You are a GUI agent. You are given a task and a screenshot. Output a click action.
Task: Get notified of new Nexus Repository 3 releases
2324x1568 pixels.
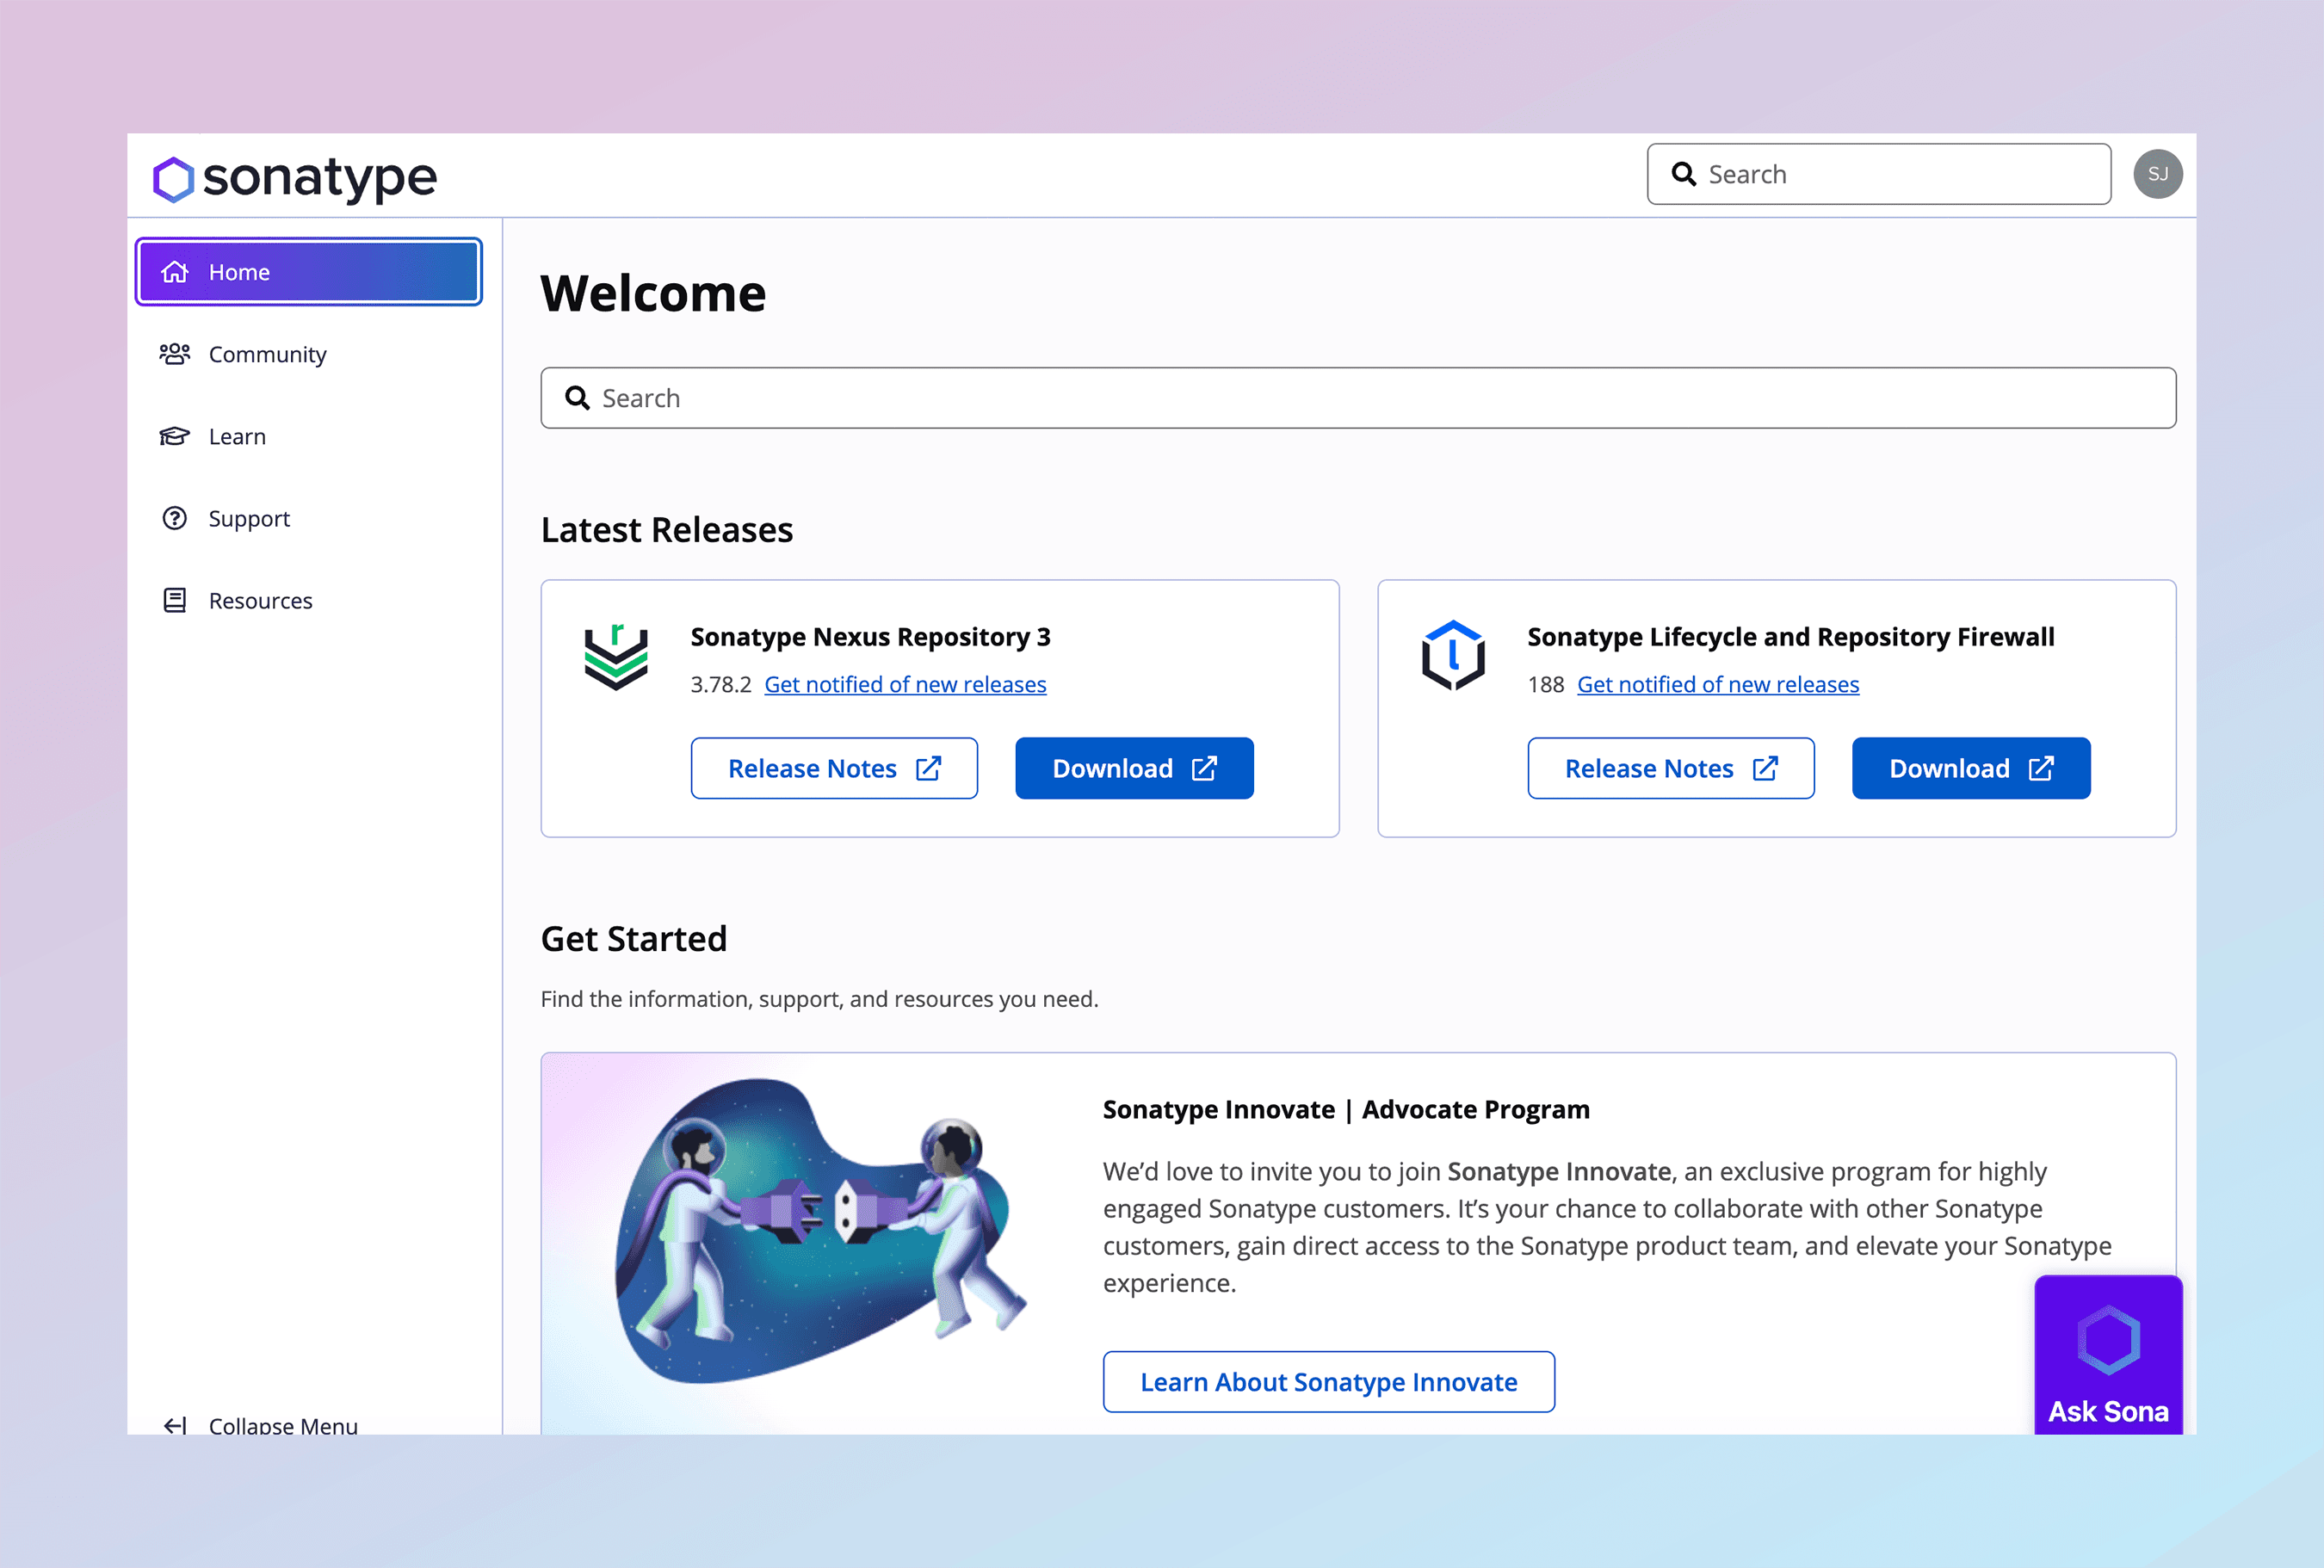[905, 684]
